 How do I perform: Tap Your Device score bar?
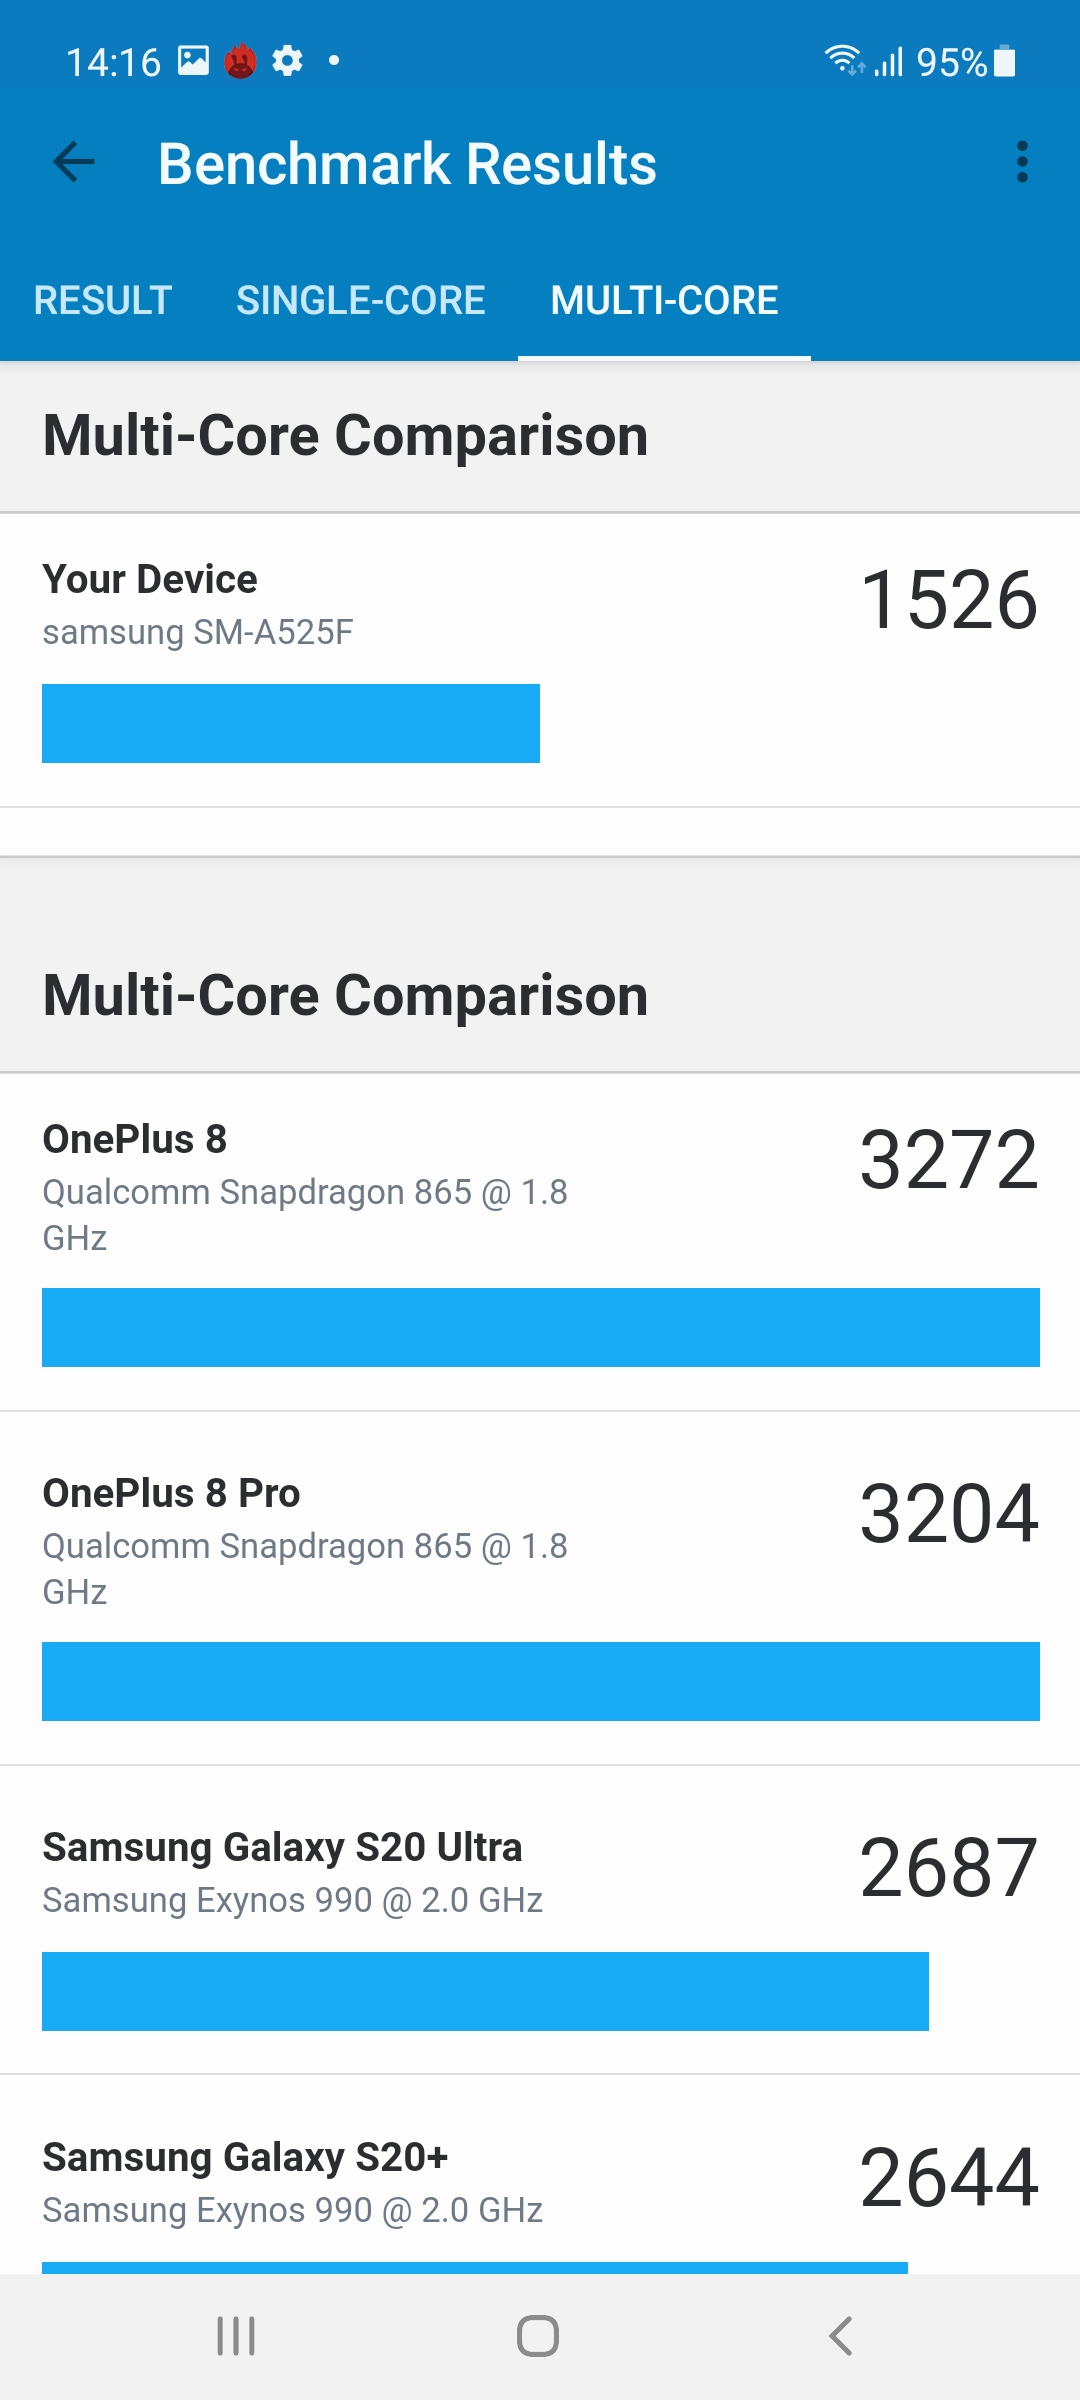291,723
